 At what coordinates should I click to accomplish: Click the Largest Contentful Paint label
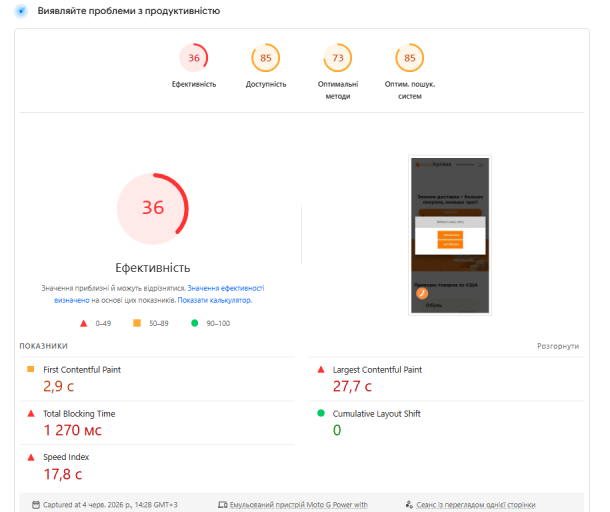tap(377, 370)
